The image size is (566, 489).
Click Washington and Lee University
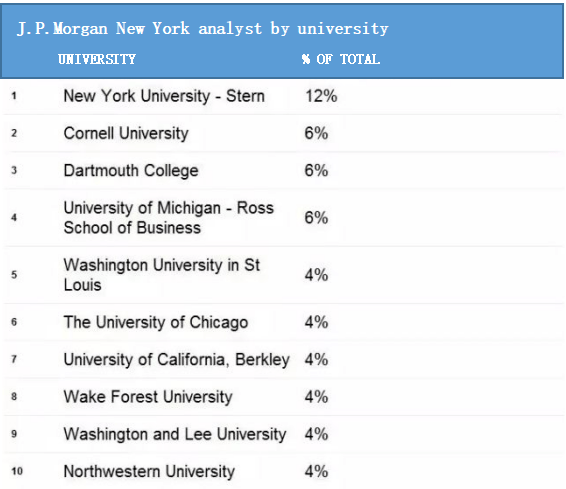[x=175, y=434]
